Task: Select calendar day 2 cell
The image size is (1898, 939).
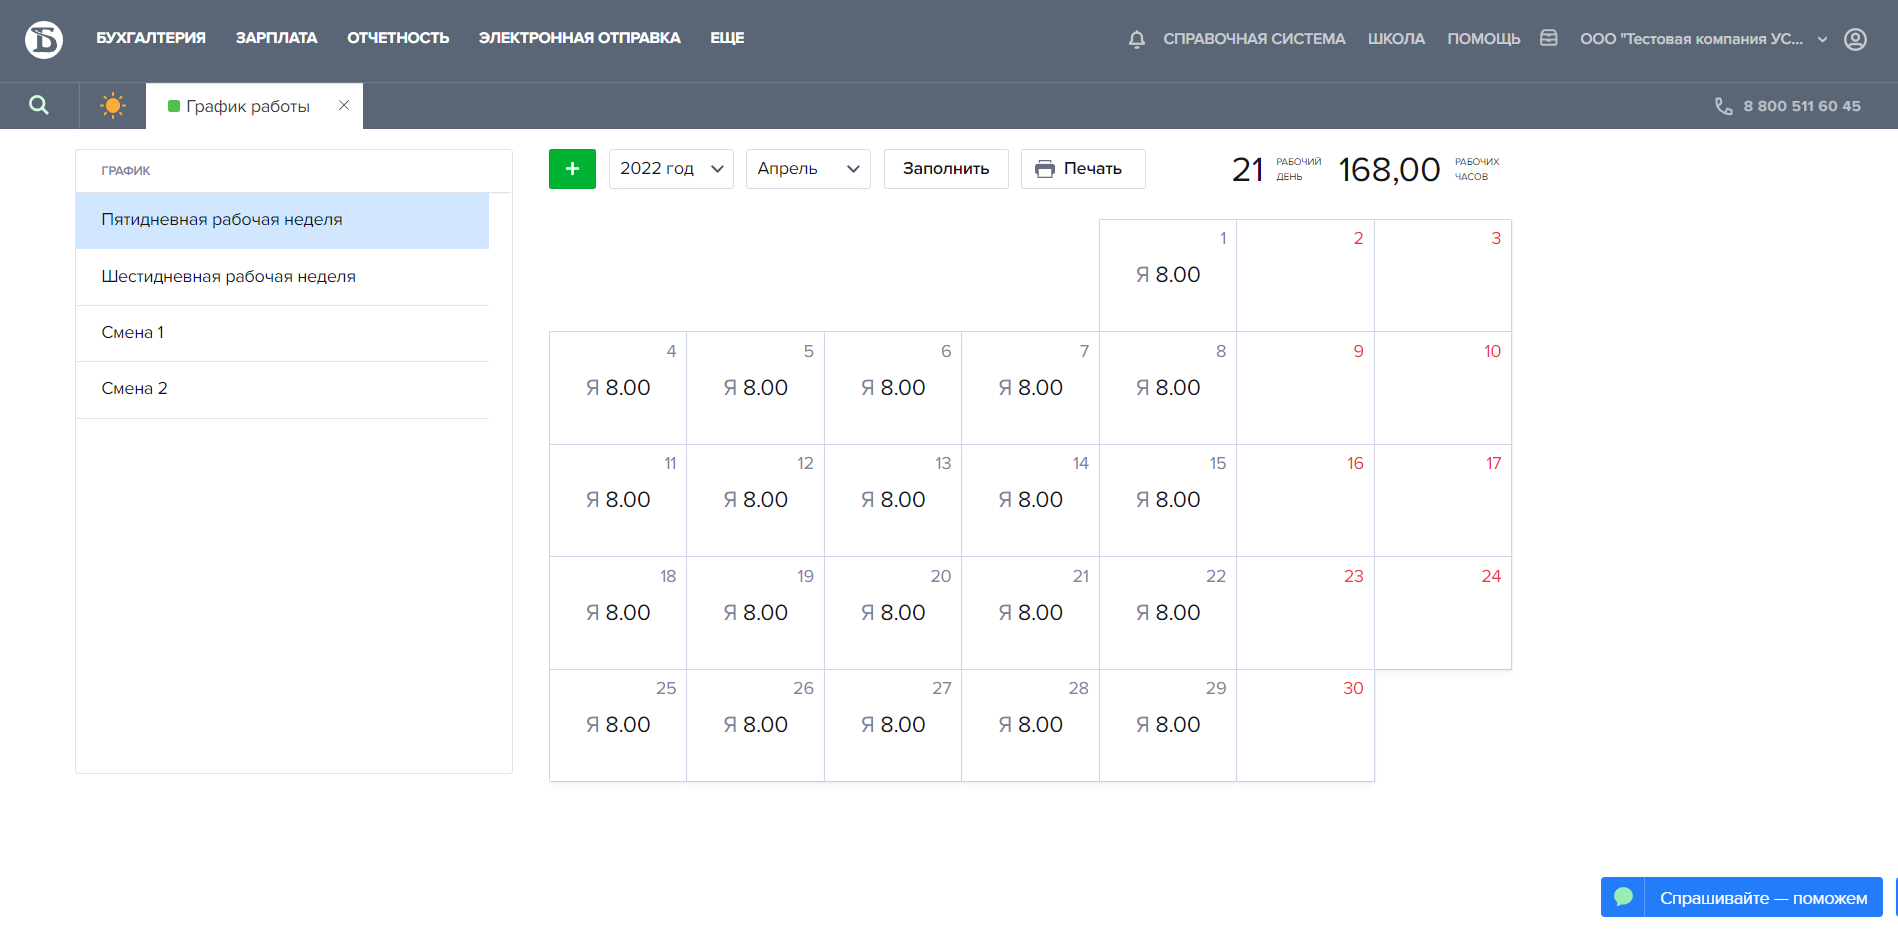Action: click(1305, 276)
